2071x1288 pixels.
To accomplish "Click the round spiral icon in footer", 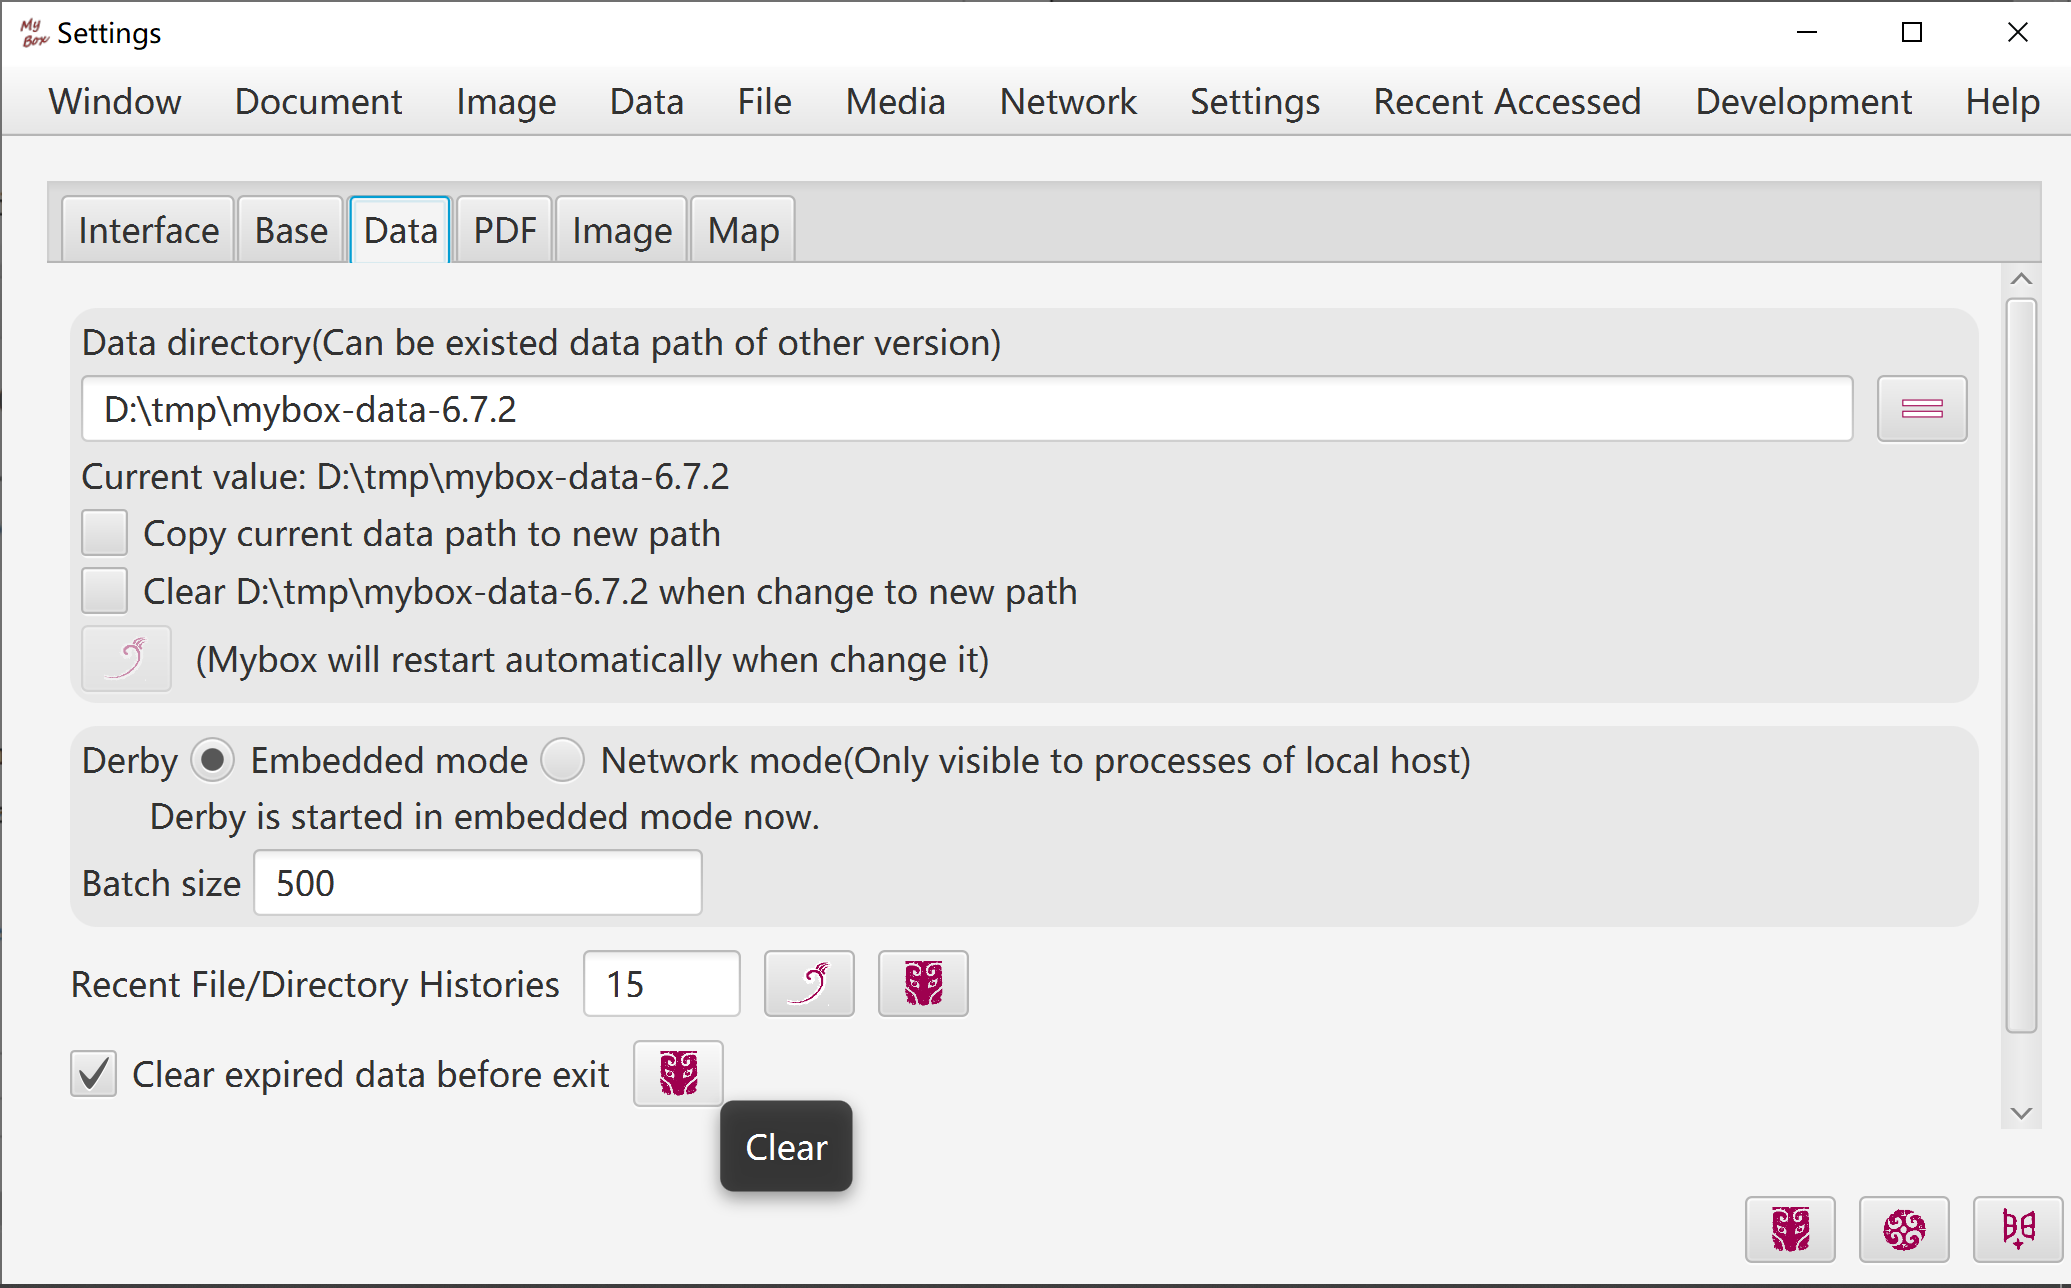I will 1903,1229.
